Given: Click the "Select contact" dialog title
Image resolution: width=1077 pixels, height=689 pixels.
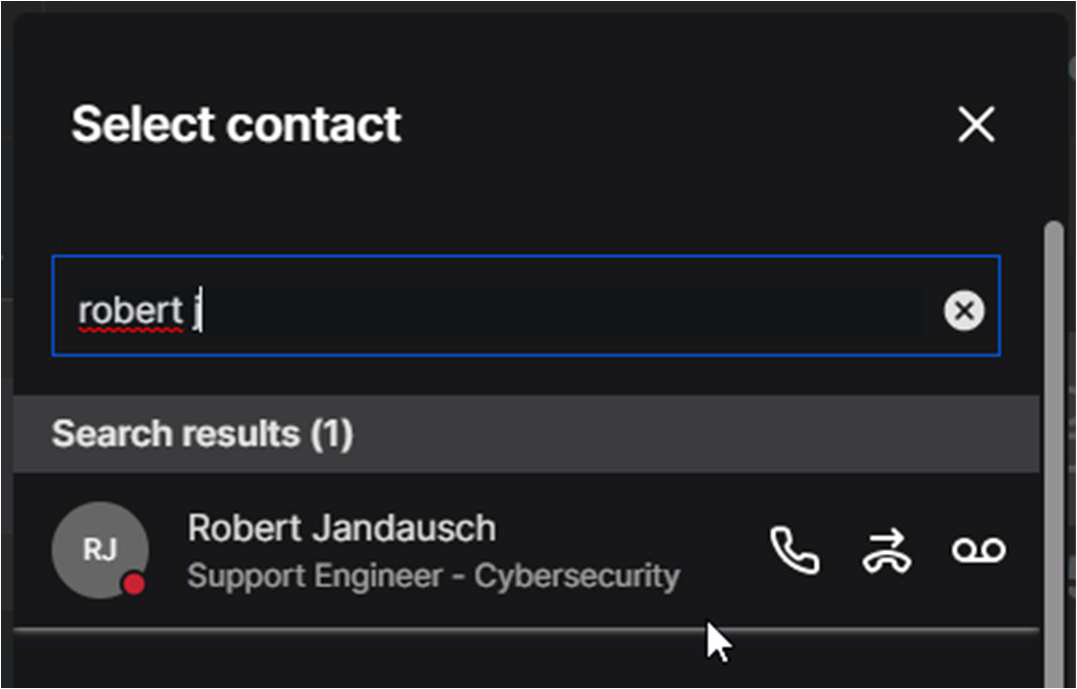Looking at the screenshot, I should tap(236, 125).
